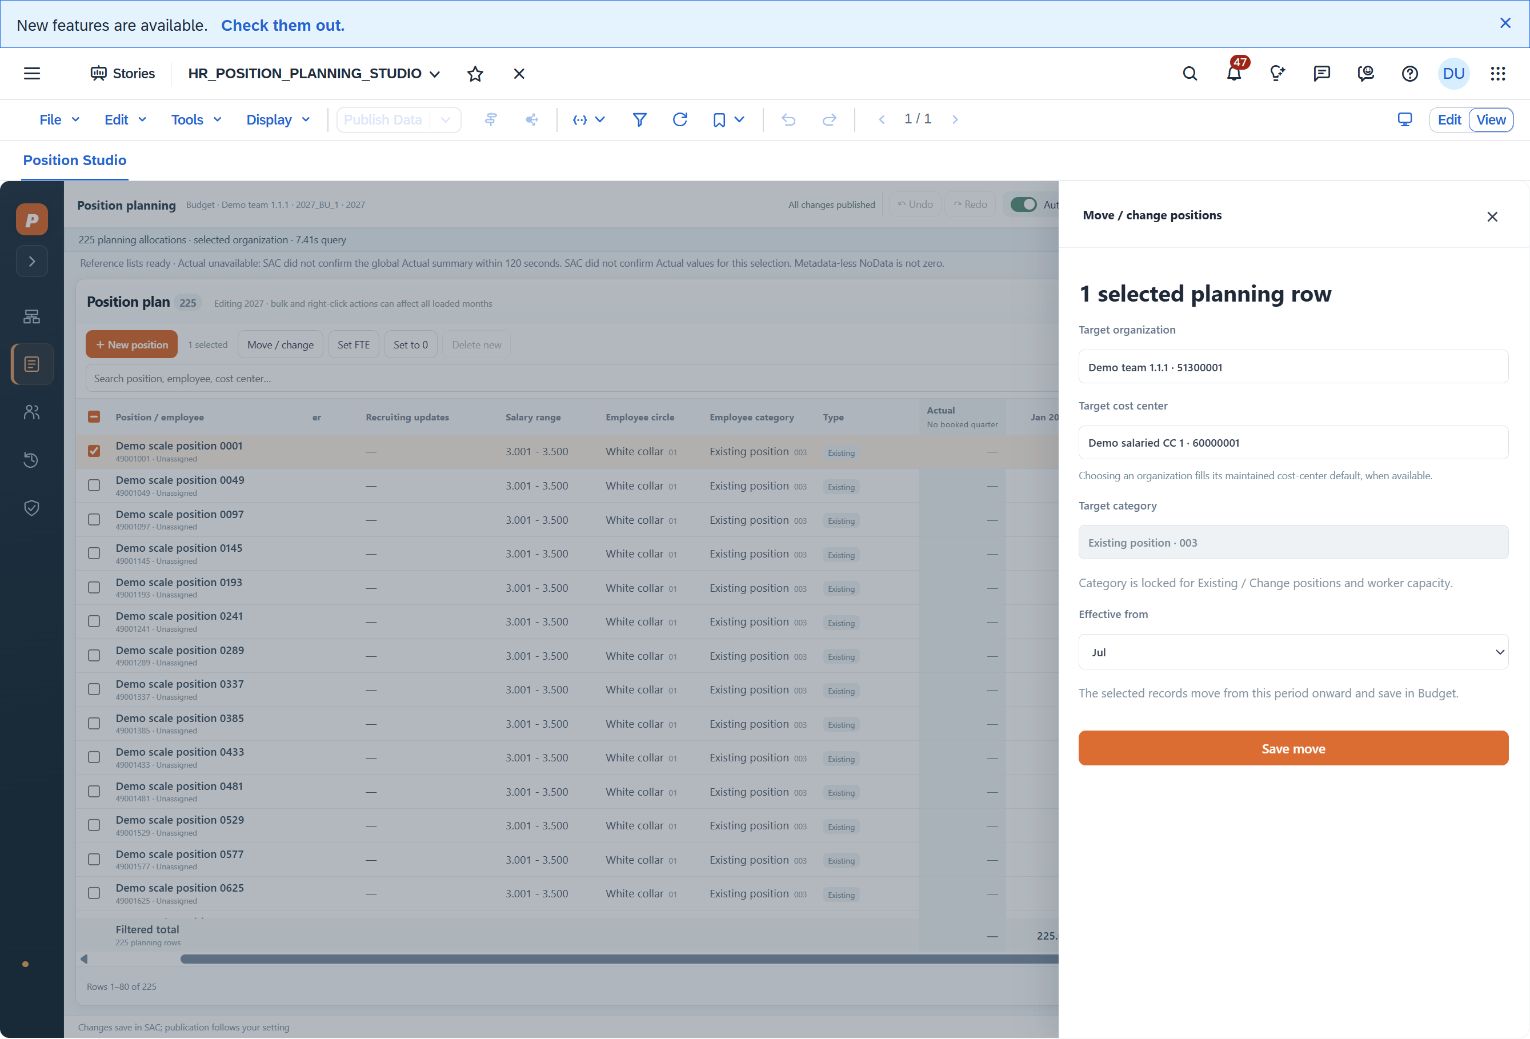Click the DU user avatar
The width and height of the screenshot is (1530, 1039).
1454,73
